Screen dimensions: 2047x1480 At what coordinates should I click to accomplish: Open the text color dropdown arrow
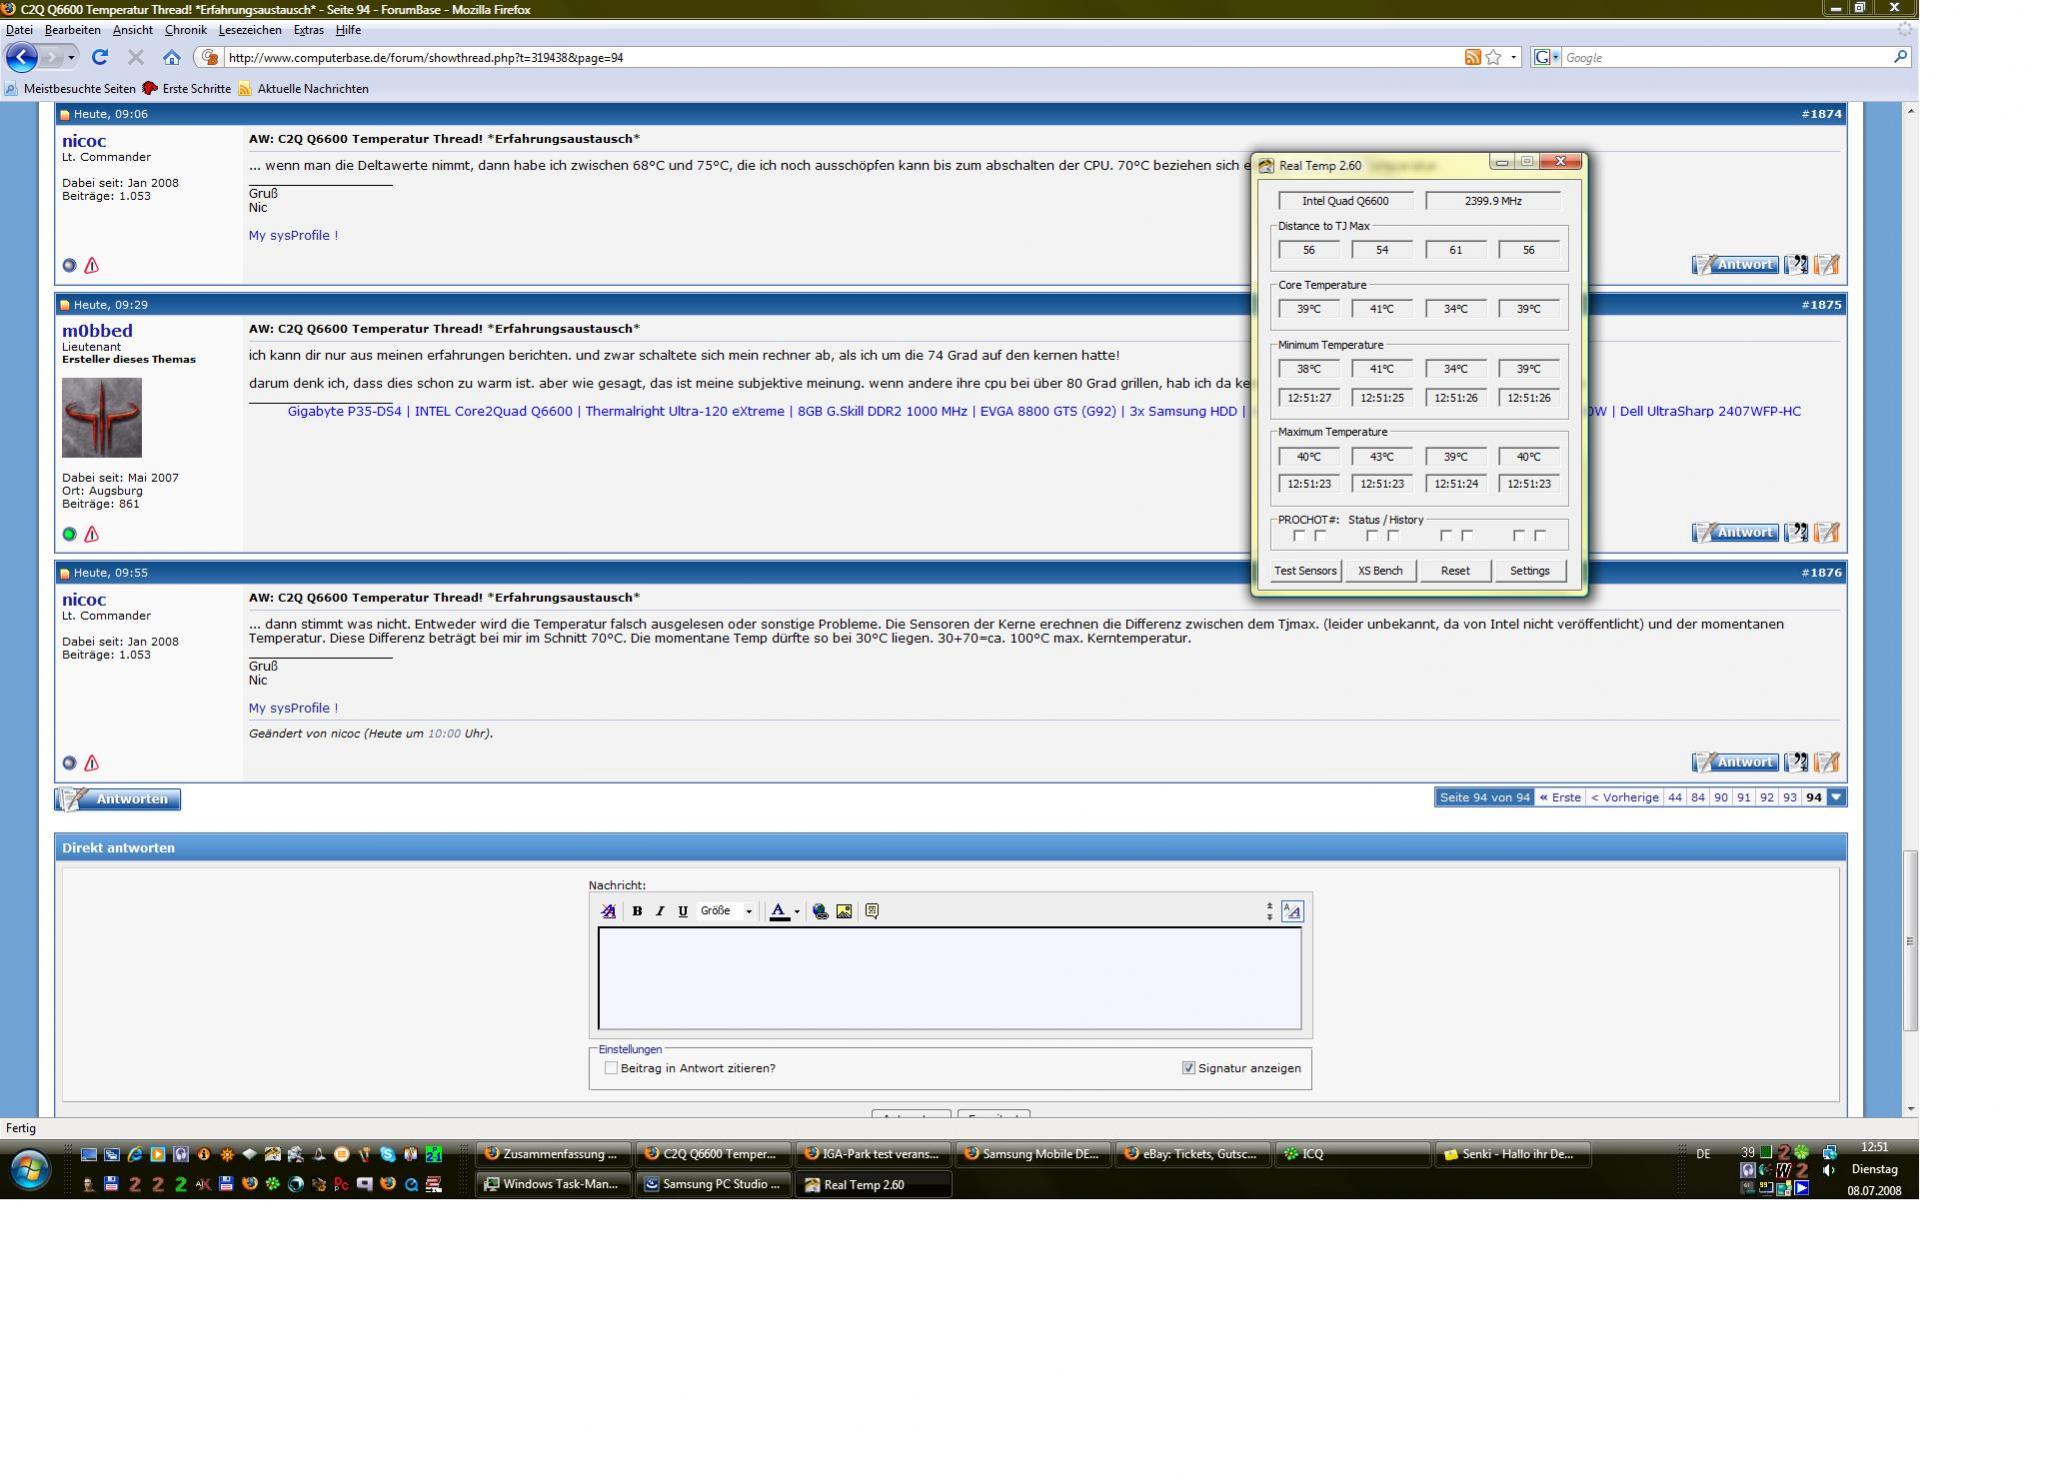(797, 911)
